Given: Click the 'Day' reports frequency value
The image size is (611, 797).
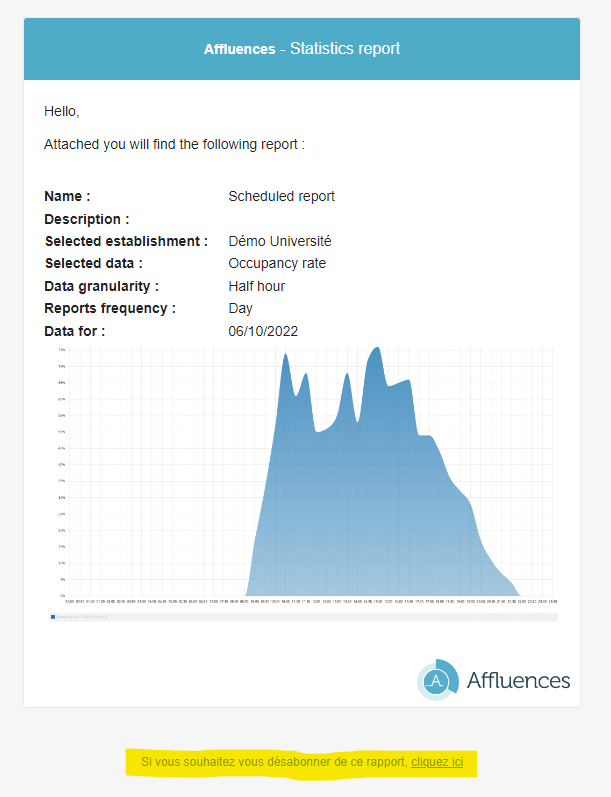Looking at the screenshot, I should pyautogui.click(x=240, y=309).
